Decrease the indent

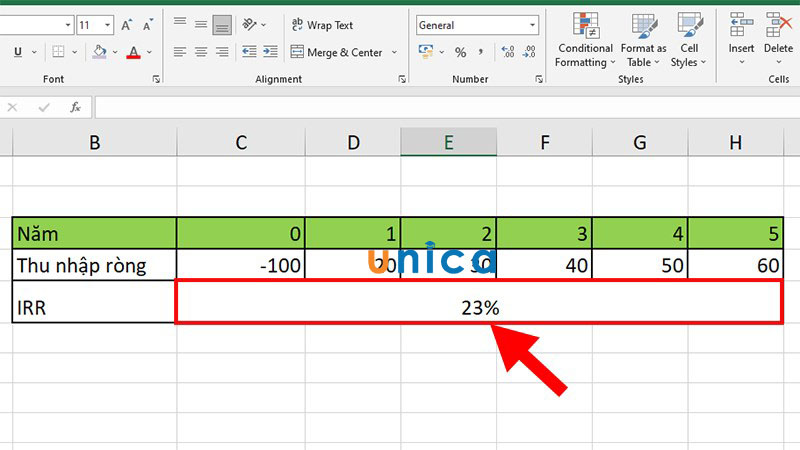249,52
